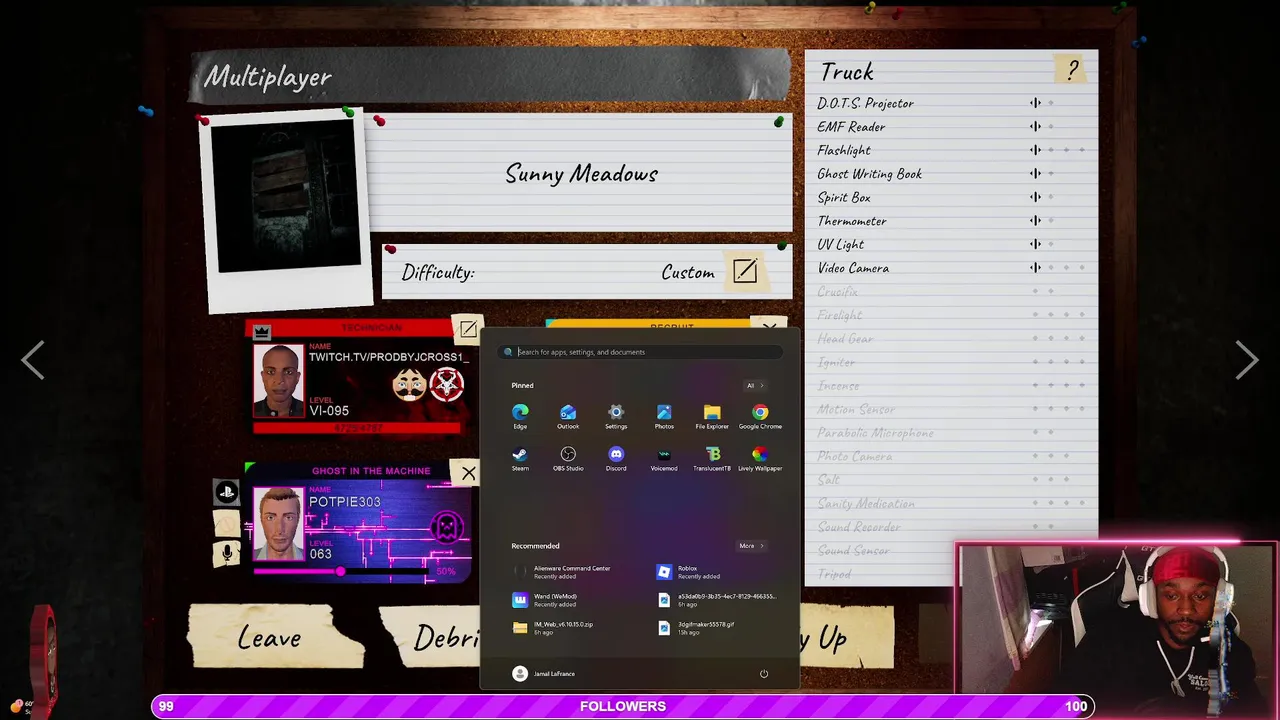Open IM_Web_v6.10.15.0.zip recommended file

(x=553, y=628)
